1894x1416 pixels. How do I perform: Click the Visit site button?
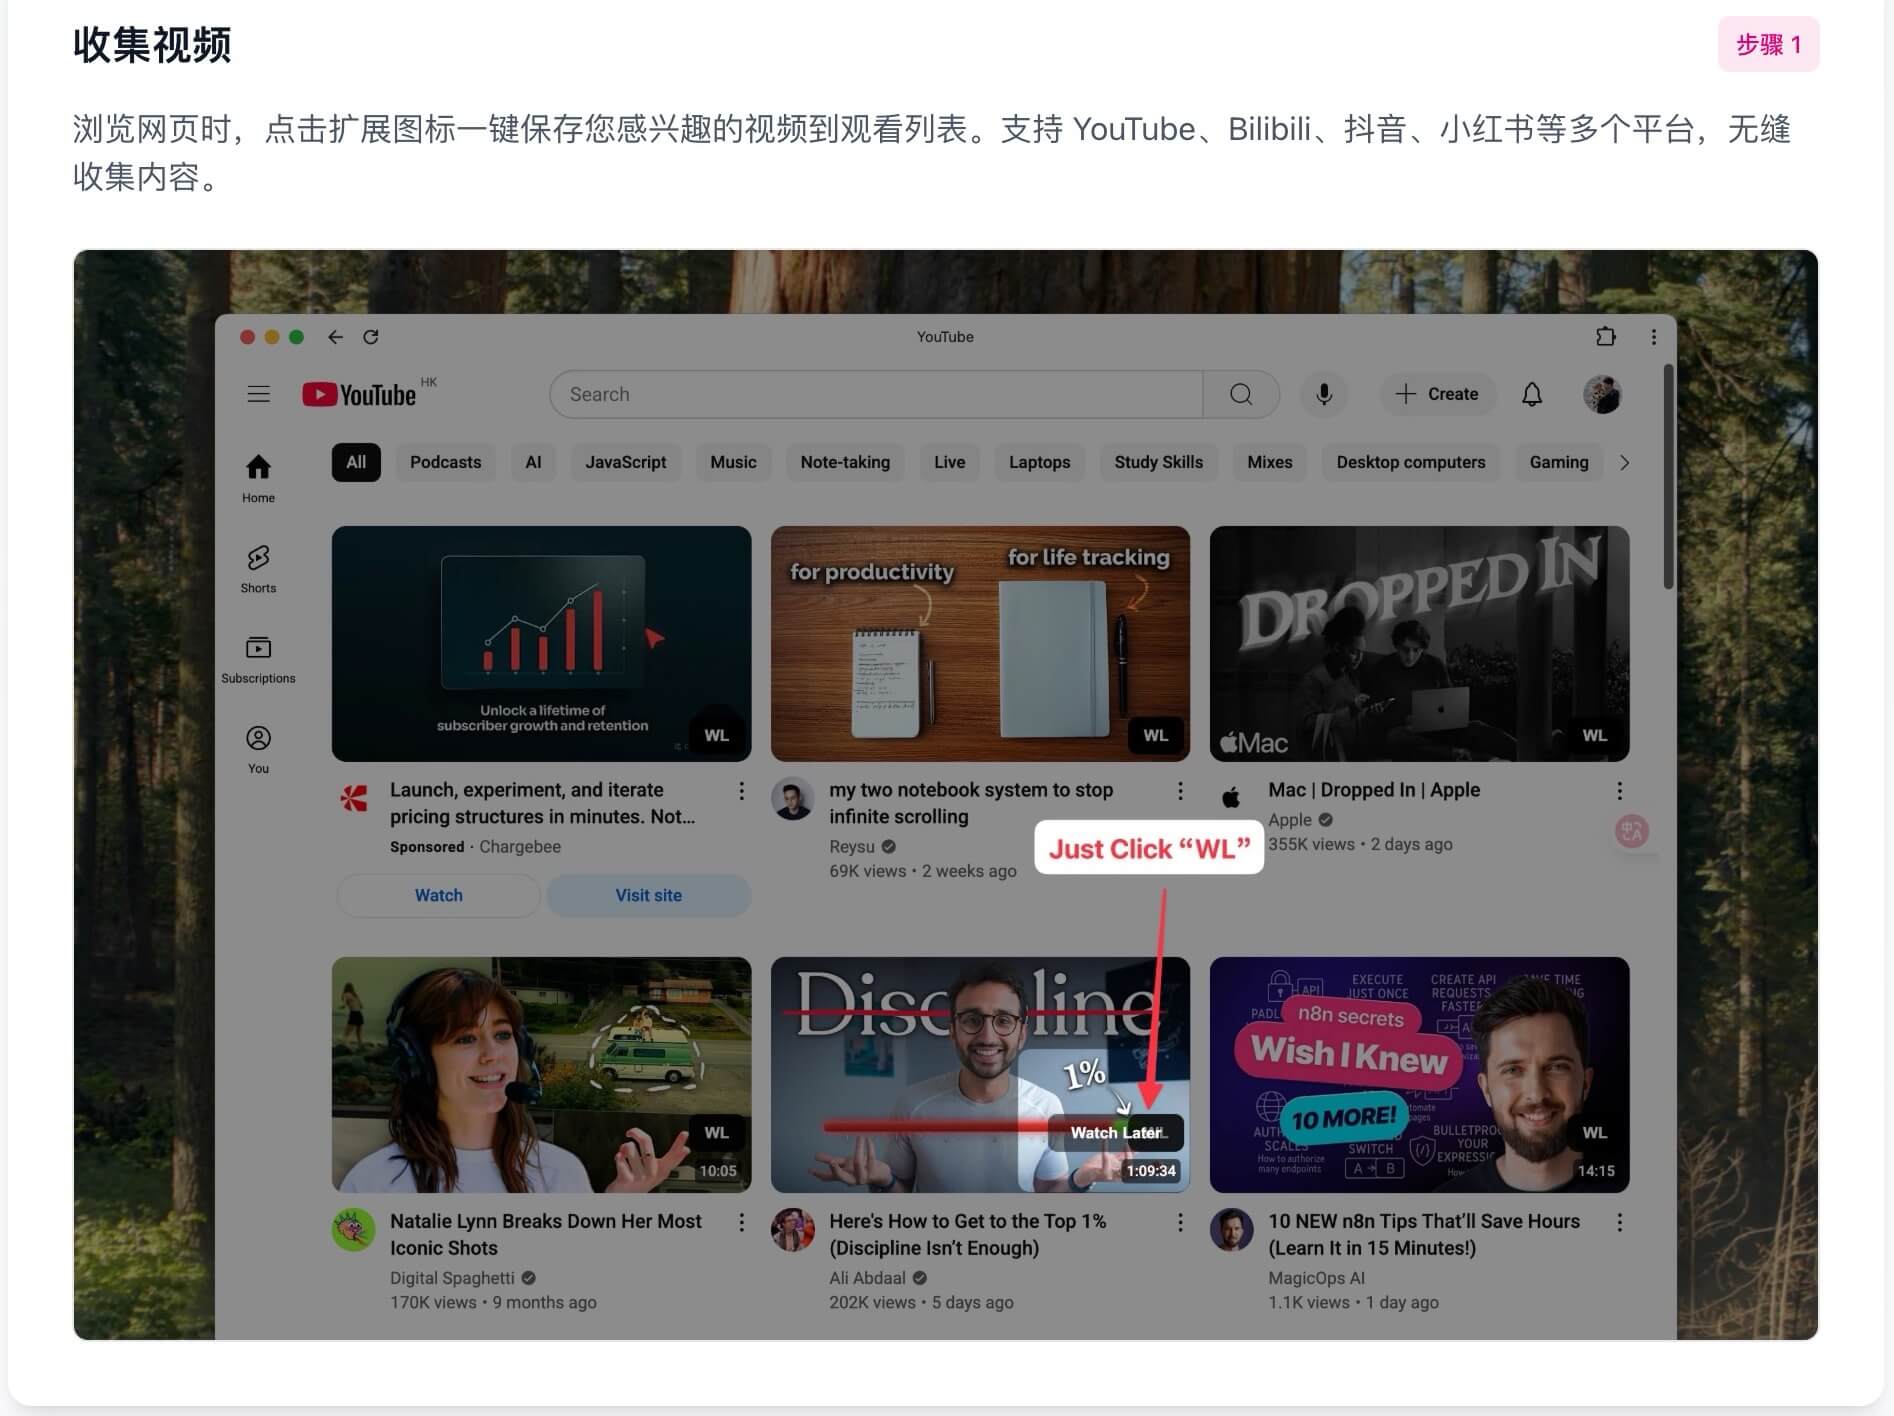coord(648,895)
